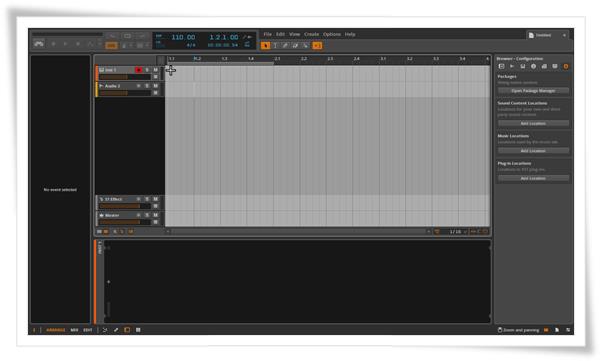Screen dimensions: 600x361
Task: Open the Files browser tab icon
Action: click(x=555, y=66)
